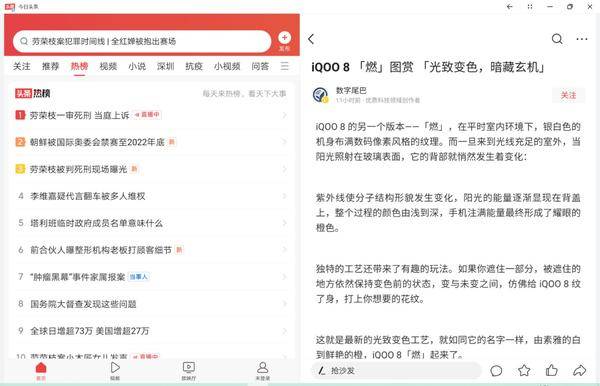600x386 pixels.
Task: Click the 今日头条 app logo in the title bar
Action: 9,7
